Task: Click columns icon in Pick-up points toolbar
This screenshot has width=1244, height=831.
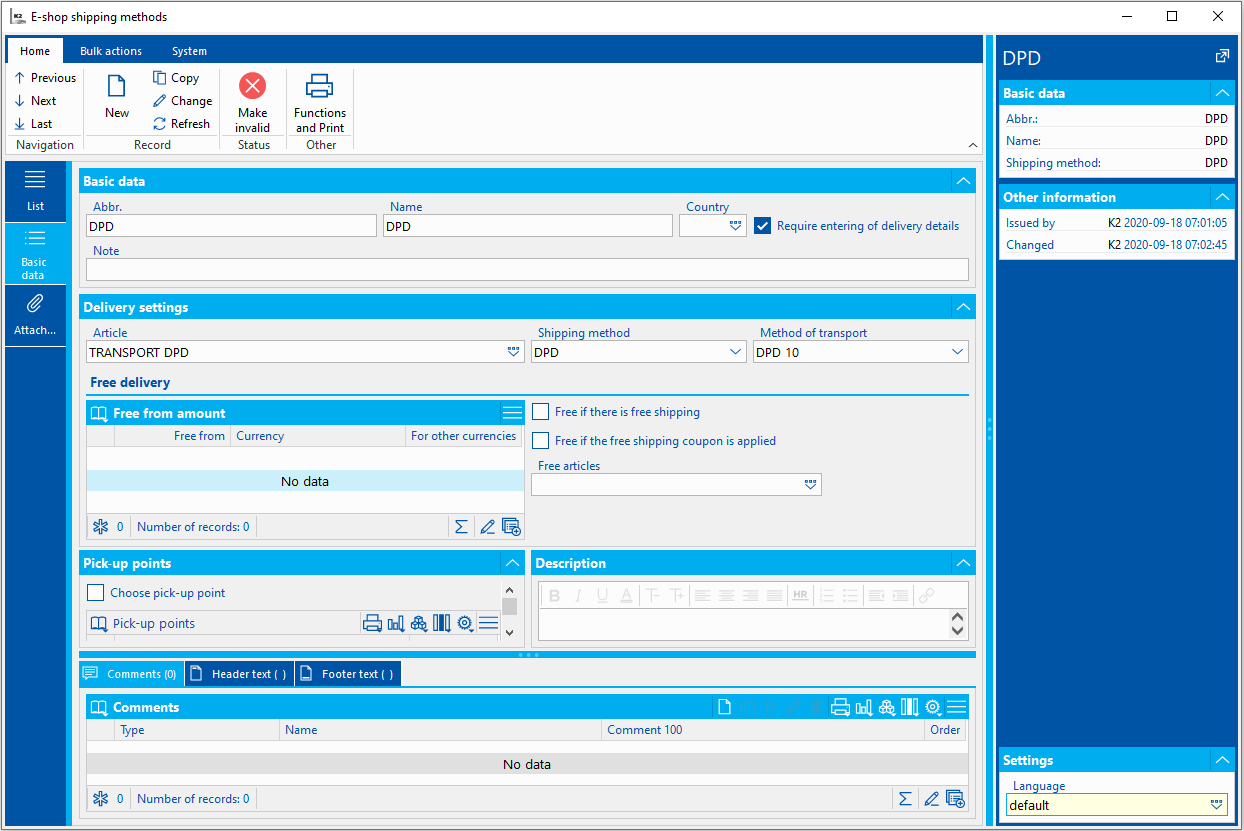Action: [x=442, y=623]
